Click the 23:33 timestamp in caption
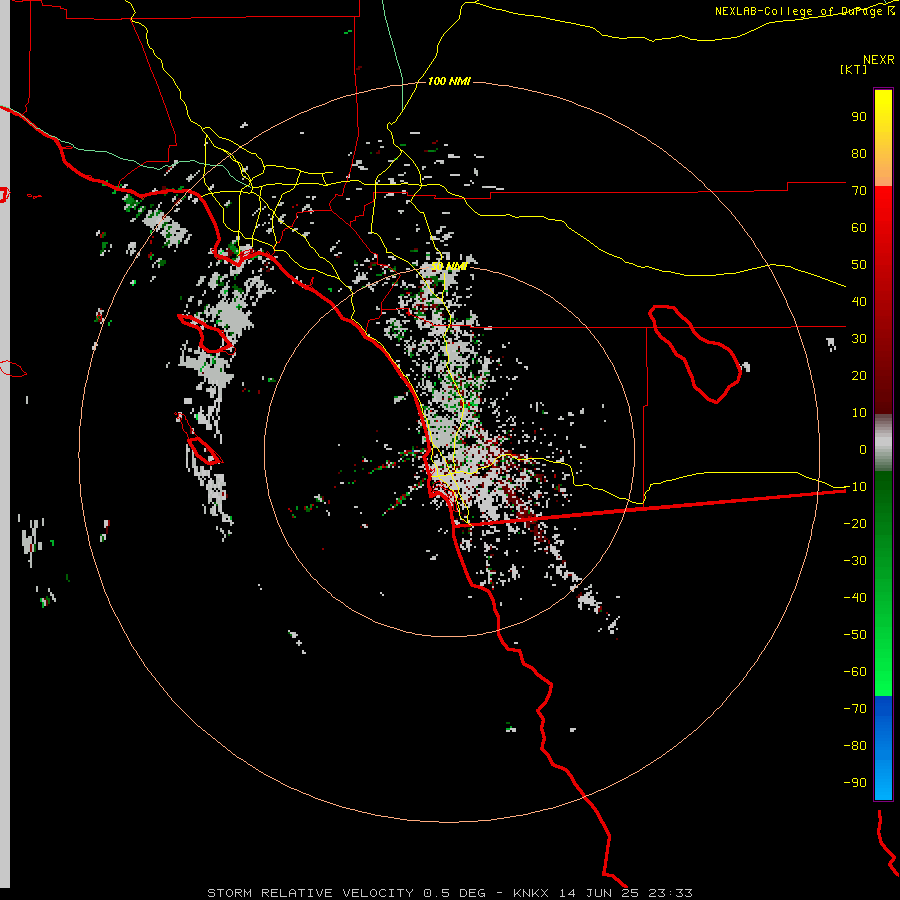900x900 pixels. pyautogui.click(x=670, y=893)
